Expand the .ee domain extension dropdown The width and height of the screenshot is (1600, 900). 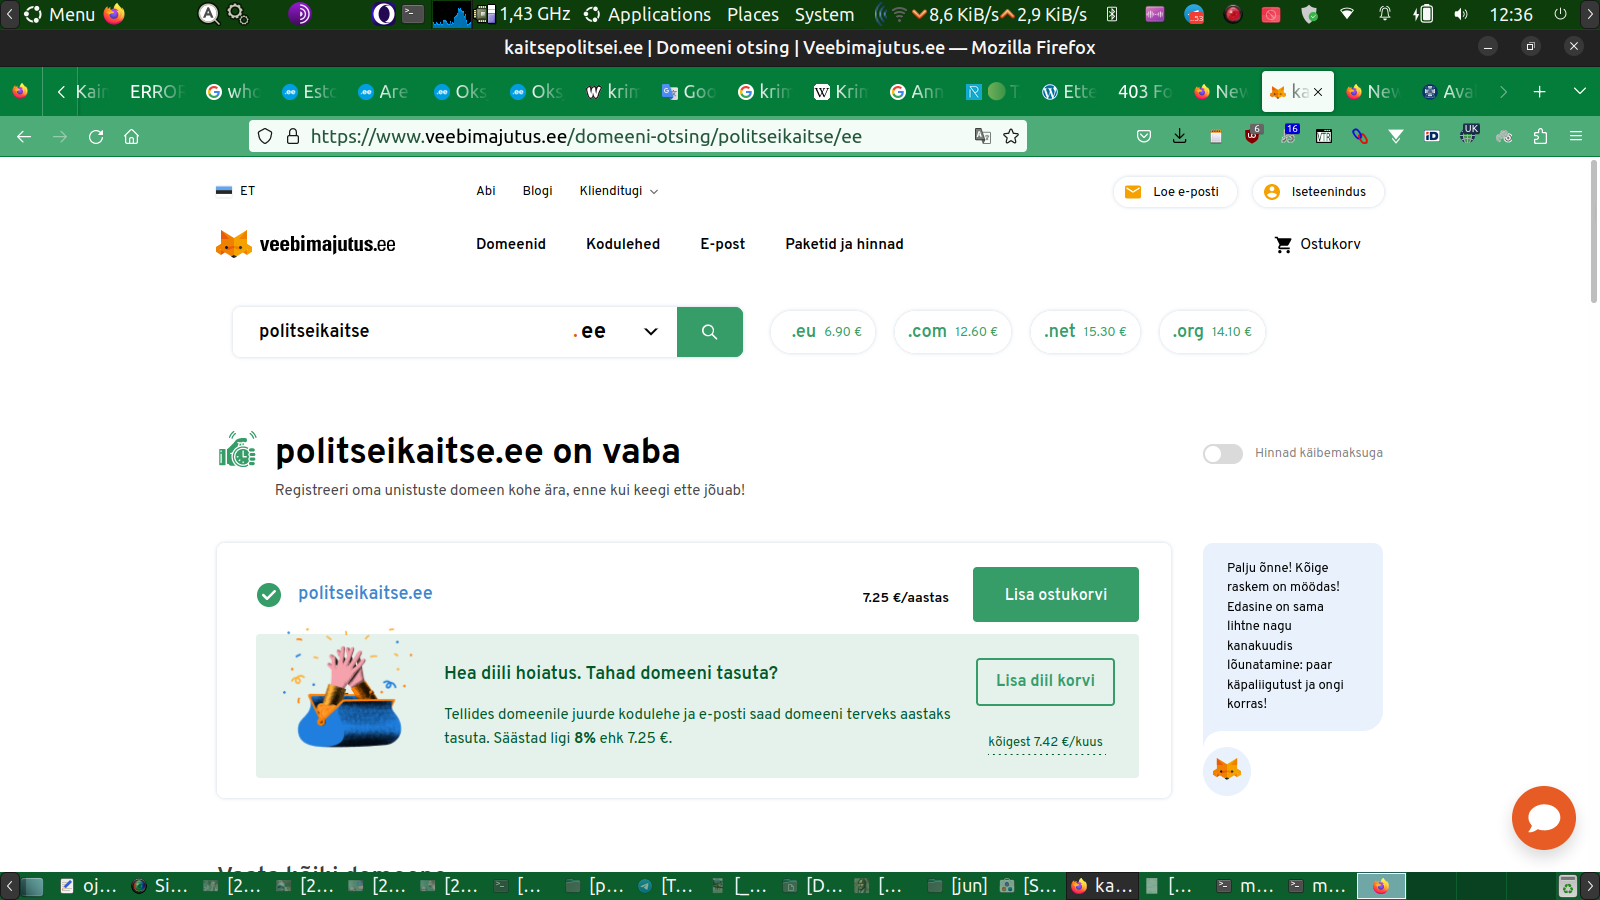(x=650, y=332)
